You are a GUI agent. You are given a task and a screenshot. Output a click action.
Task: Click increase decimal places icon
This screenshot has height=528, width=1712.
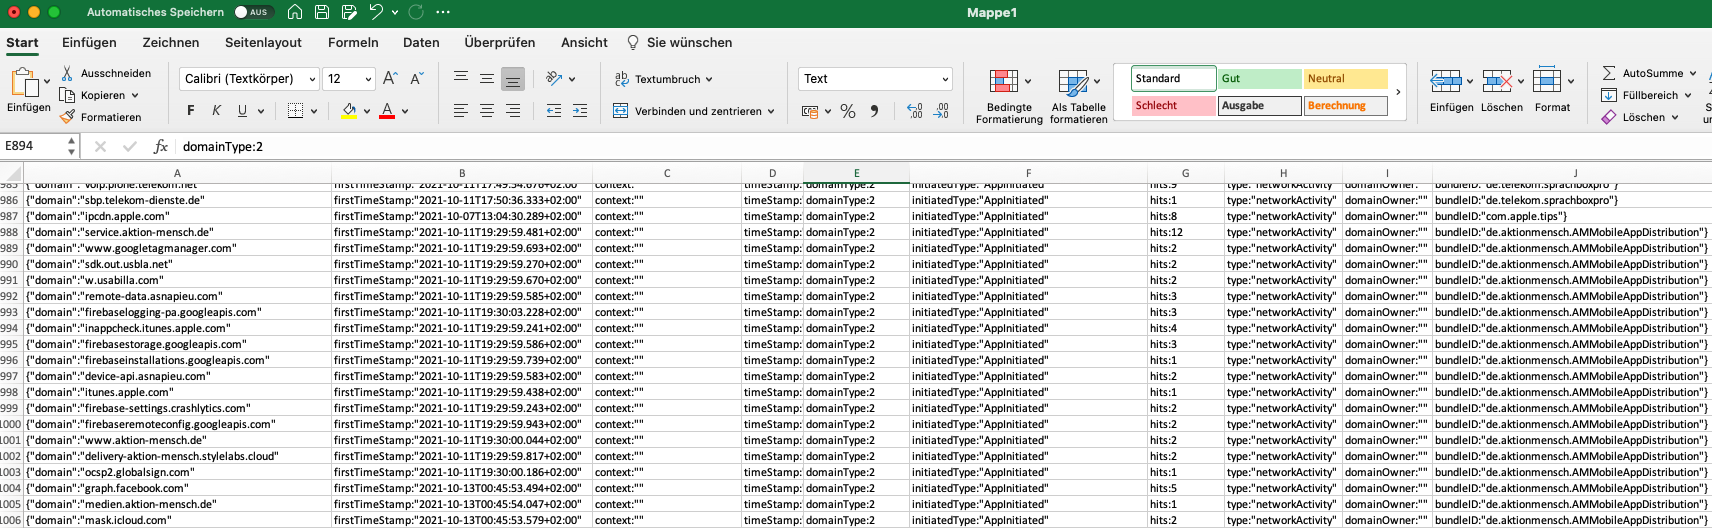coord(915,111)
